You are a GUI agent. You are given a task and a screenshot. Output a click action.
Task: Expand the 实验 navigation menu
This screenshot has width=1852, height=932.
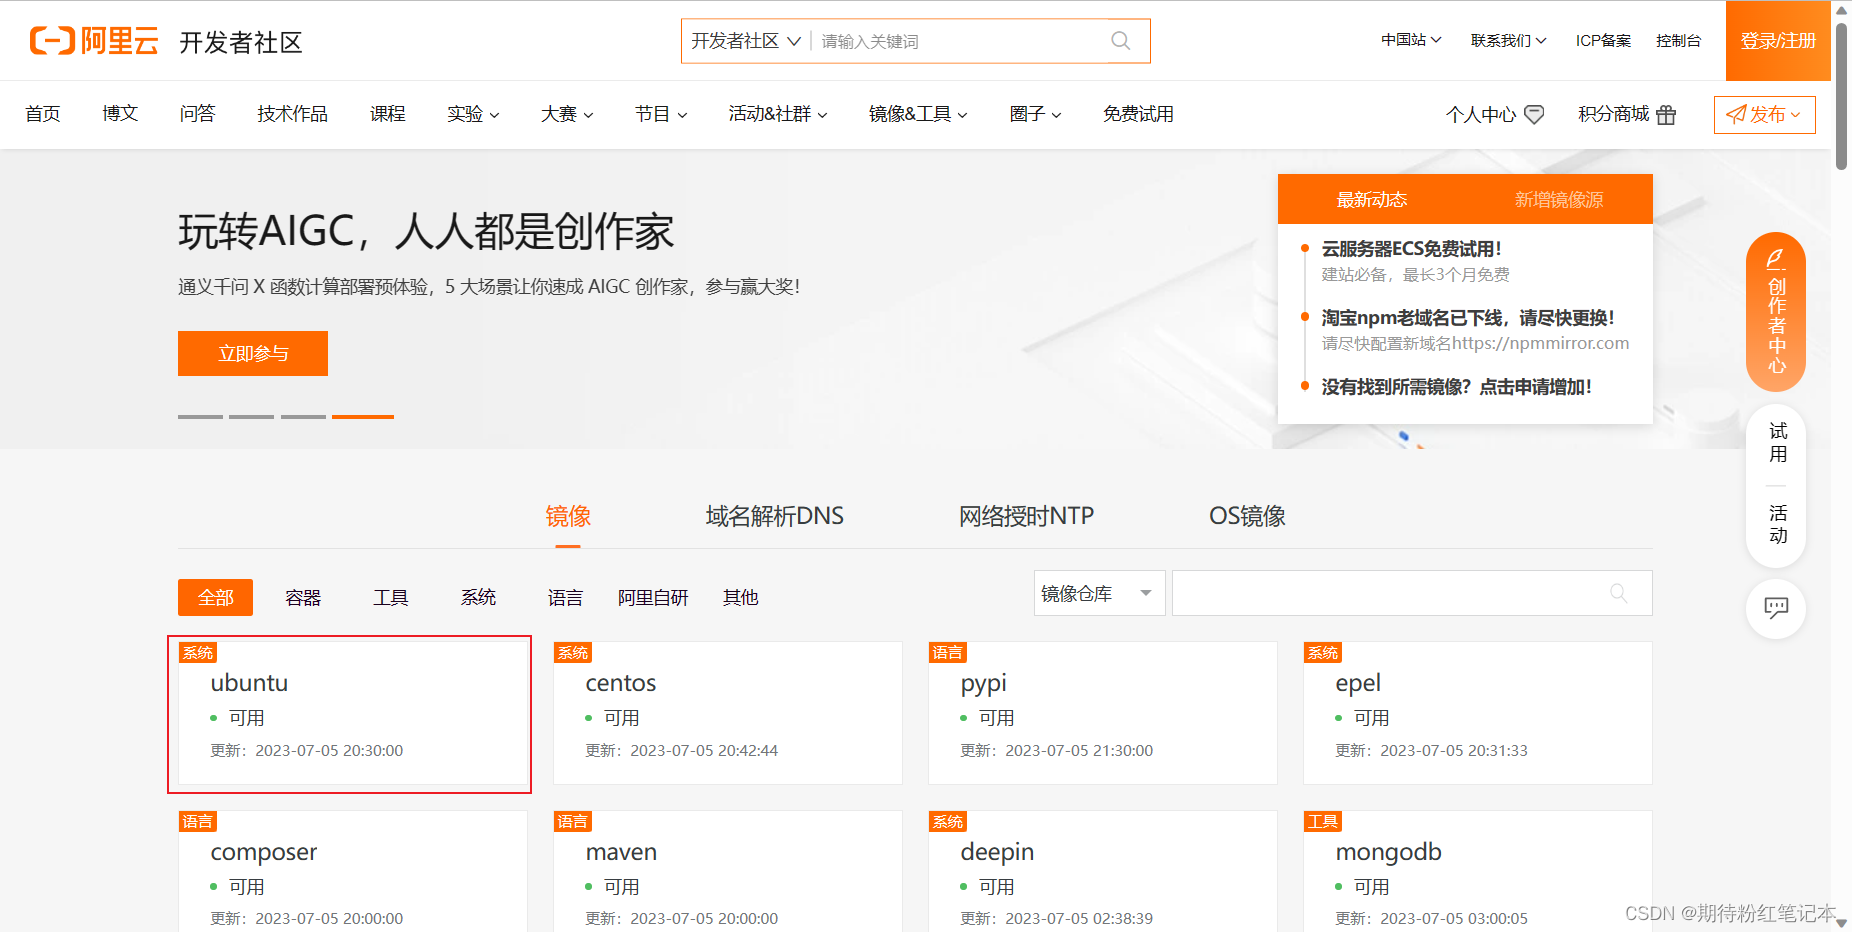[473, 114]
